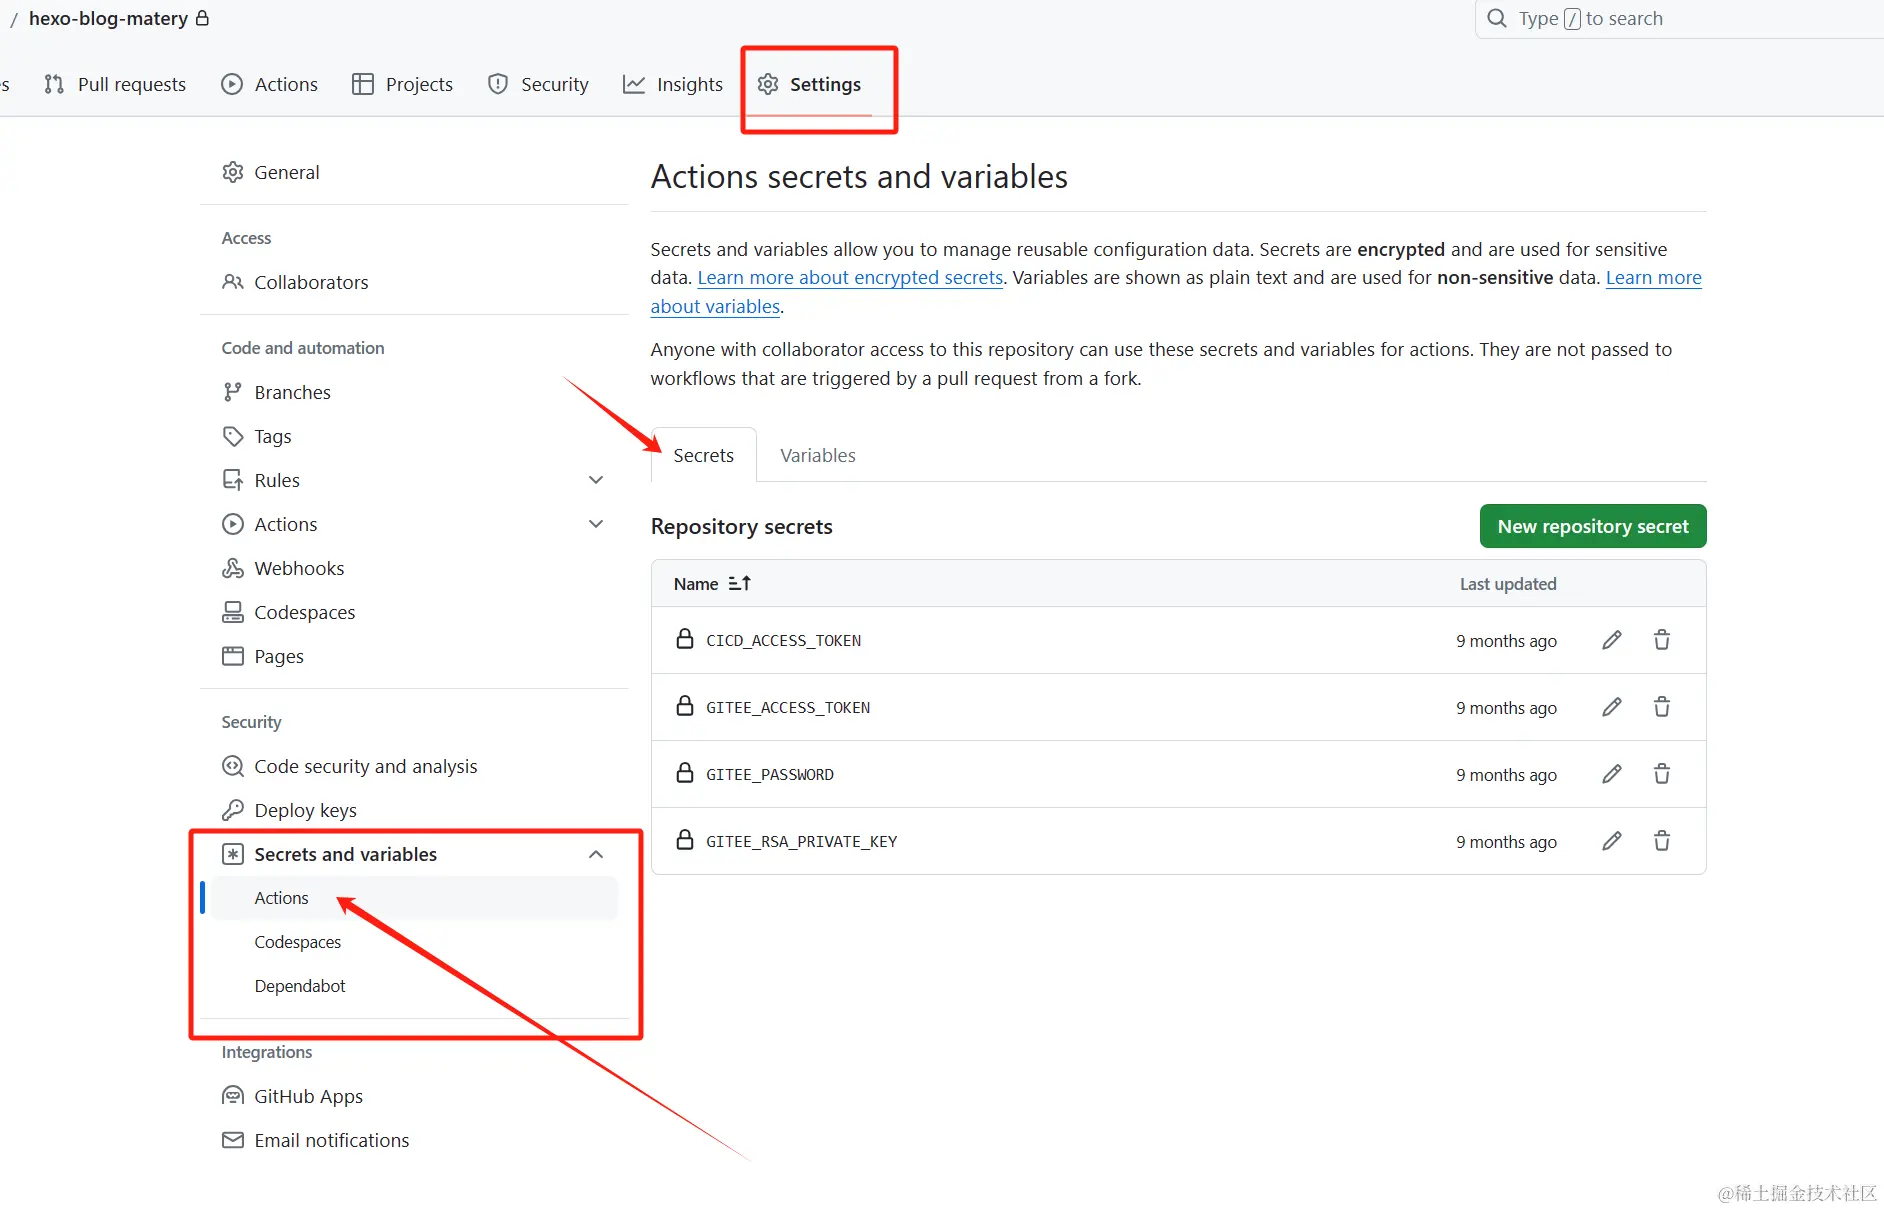The height and width of the screenshot is (1210, 1884).
Task: Open Code security and analysis settings
Action: coord(365,766)
